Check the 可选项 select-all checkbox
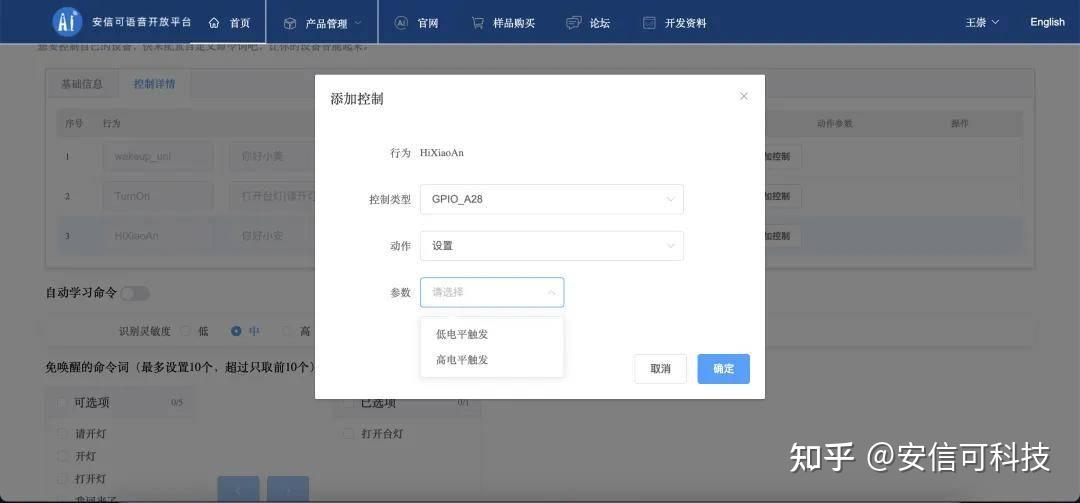 coord(63,403)
